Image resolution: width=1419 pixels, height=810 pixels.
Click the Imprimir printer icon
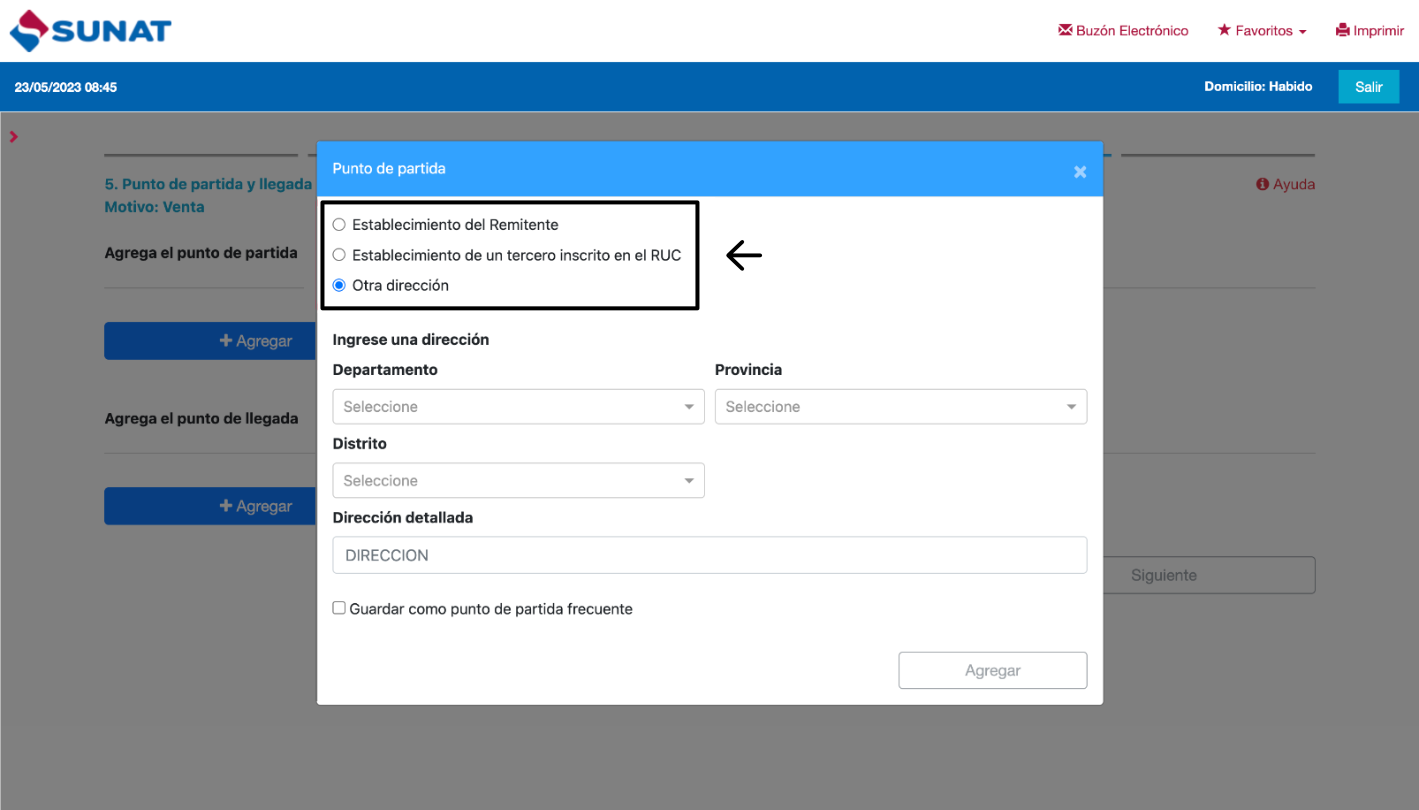click(x=1342, y=31)
